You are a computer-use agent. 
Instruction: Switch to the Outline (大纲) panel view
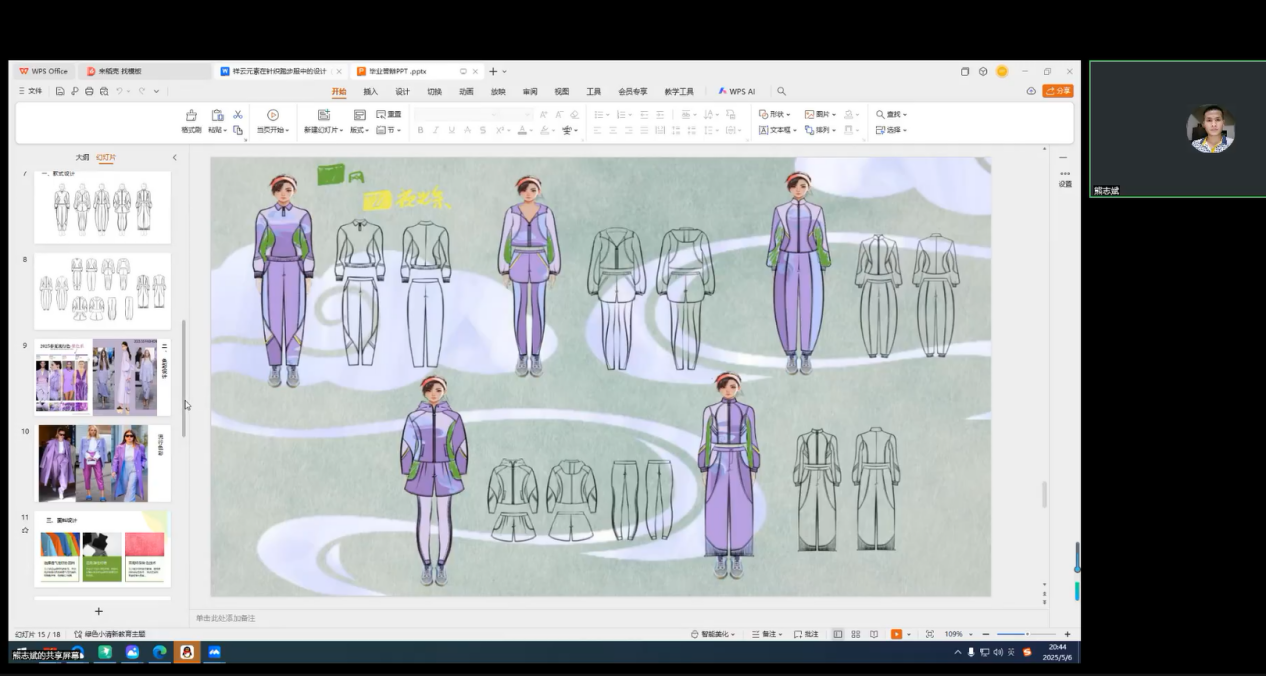(82, 157)
